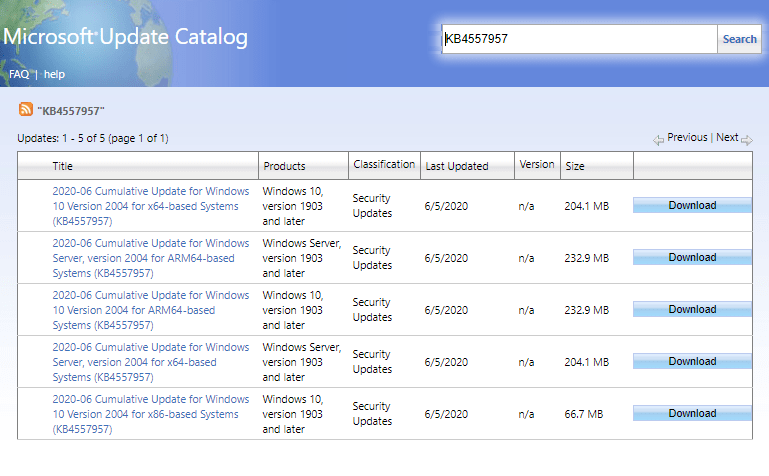This screenshot has height=476, width=769.
Task: Click Security Updates in Windows 10 x64 row
Action: point(372,206)
